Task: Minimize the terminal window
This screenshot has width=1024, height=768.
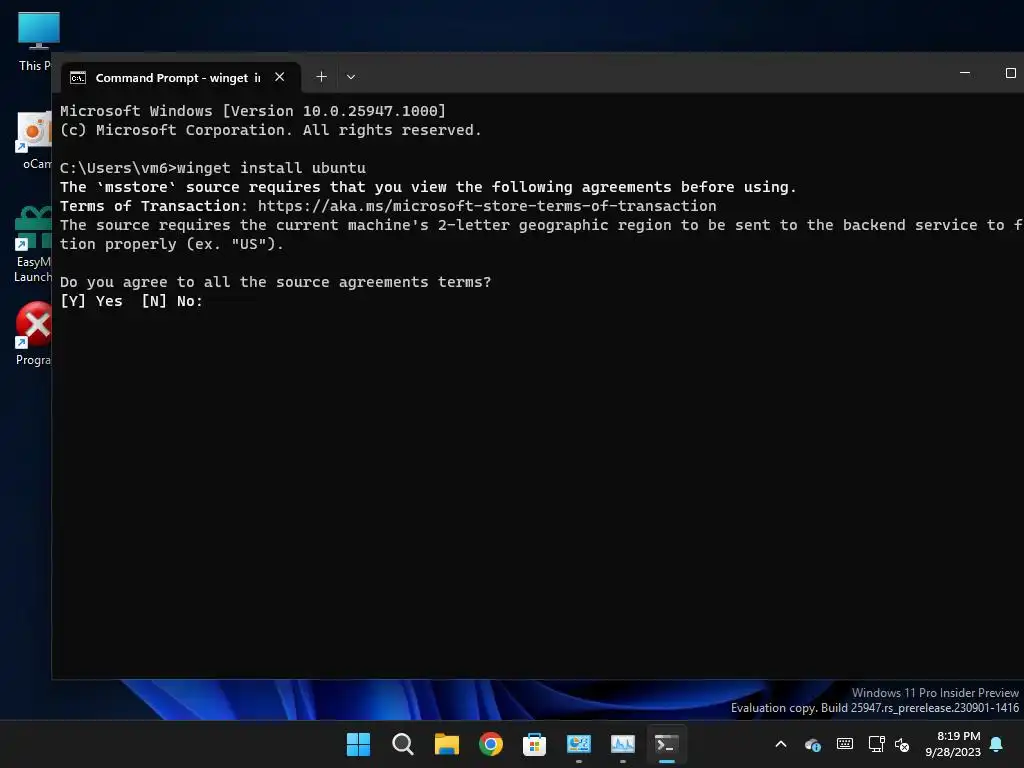Action: pyautogui.click(x=965, y=73)
